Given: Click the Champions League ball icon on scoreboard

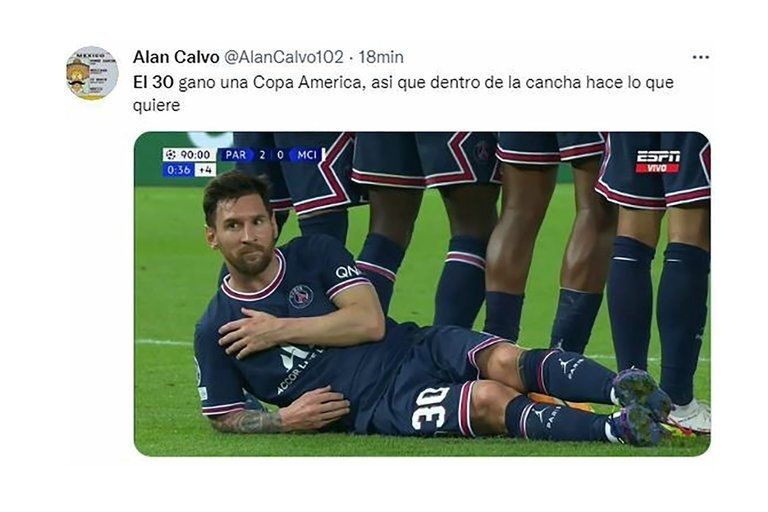Looking at the screenshot, I should tap(170, 155).
